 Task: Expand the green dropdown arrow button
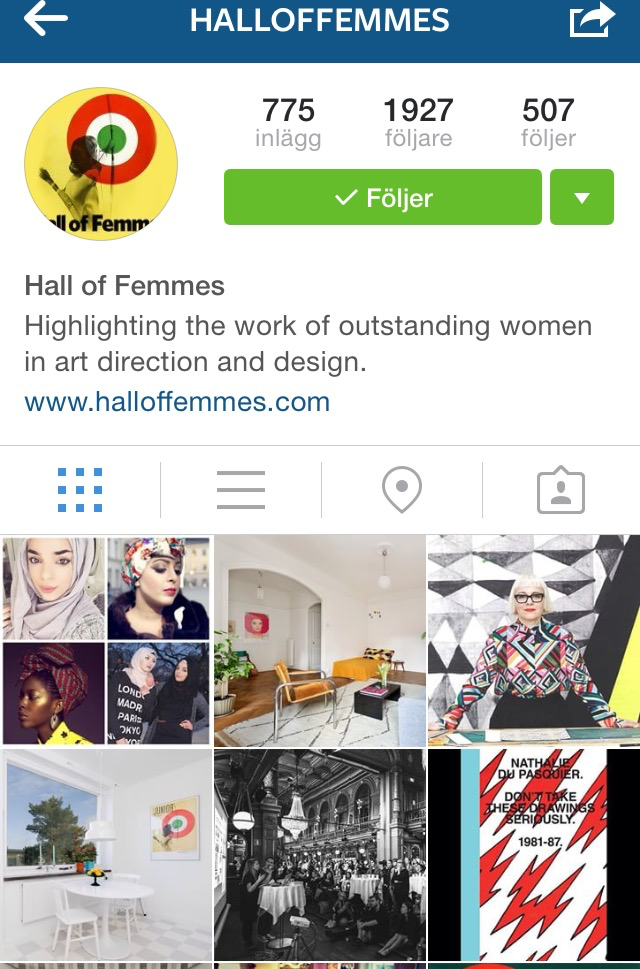[582, 197]
